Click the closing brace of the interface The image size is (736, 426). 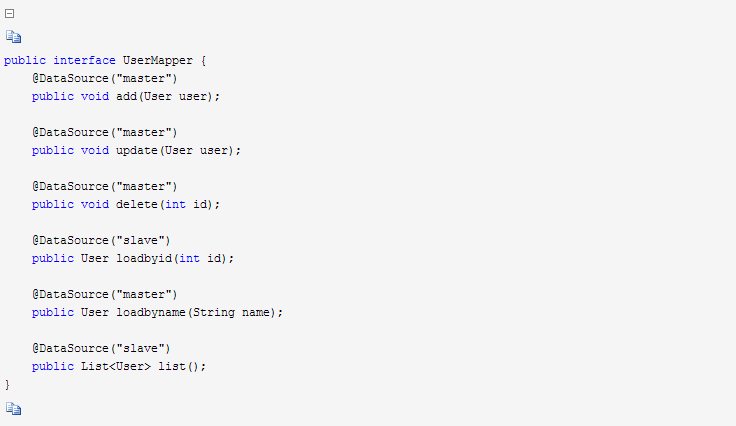tap(7, 385)
